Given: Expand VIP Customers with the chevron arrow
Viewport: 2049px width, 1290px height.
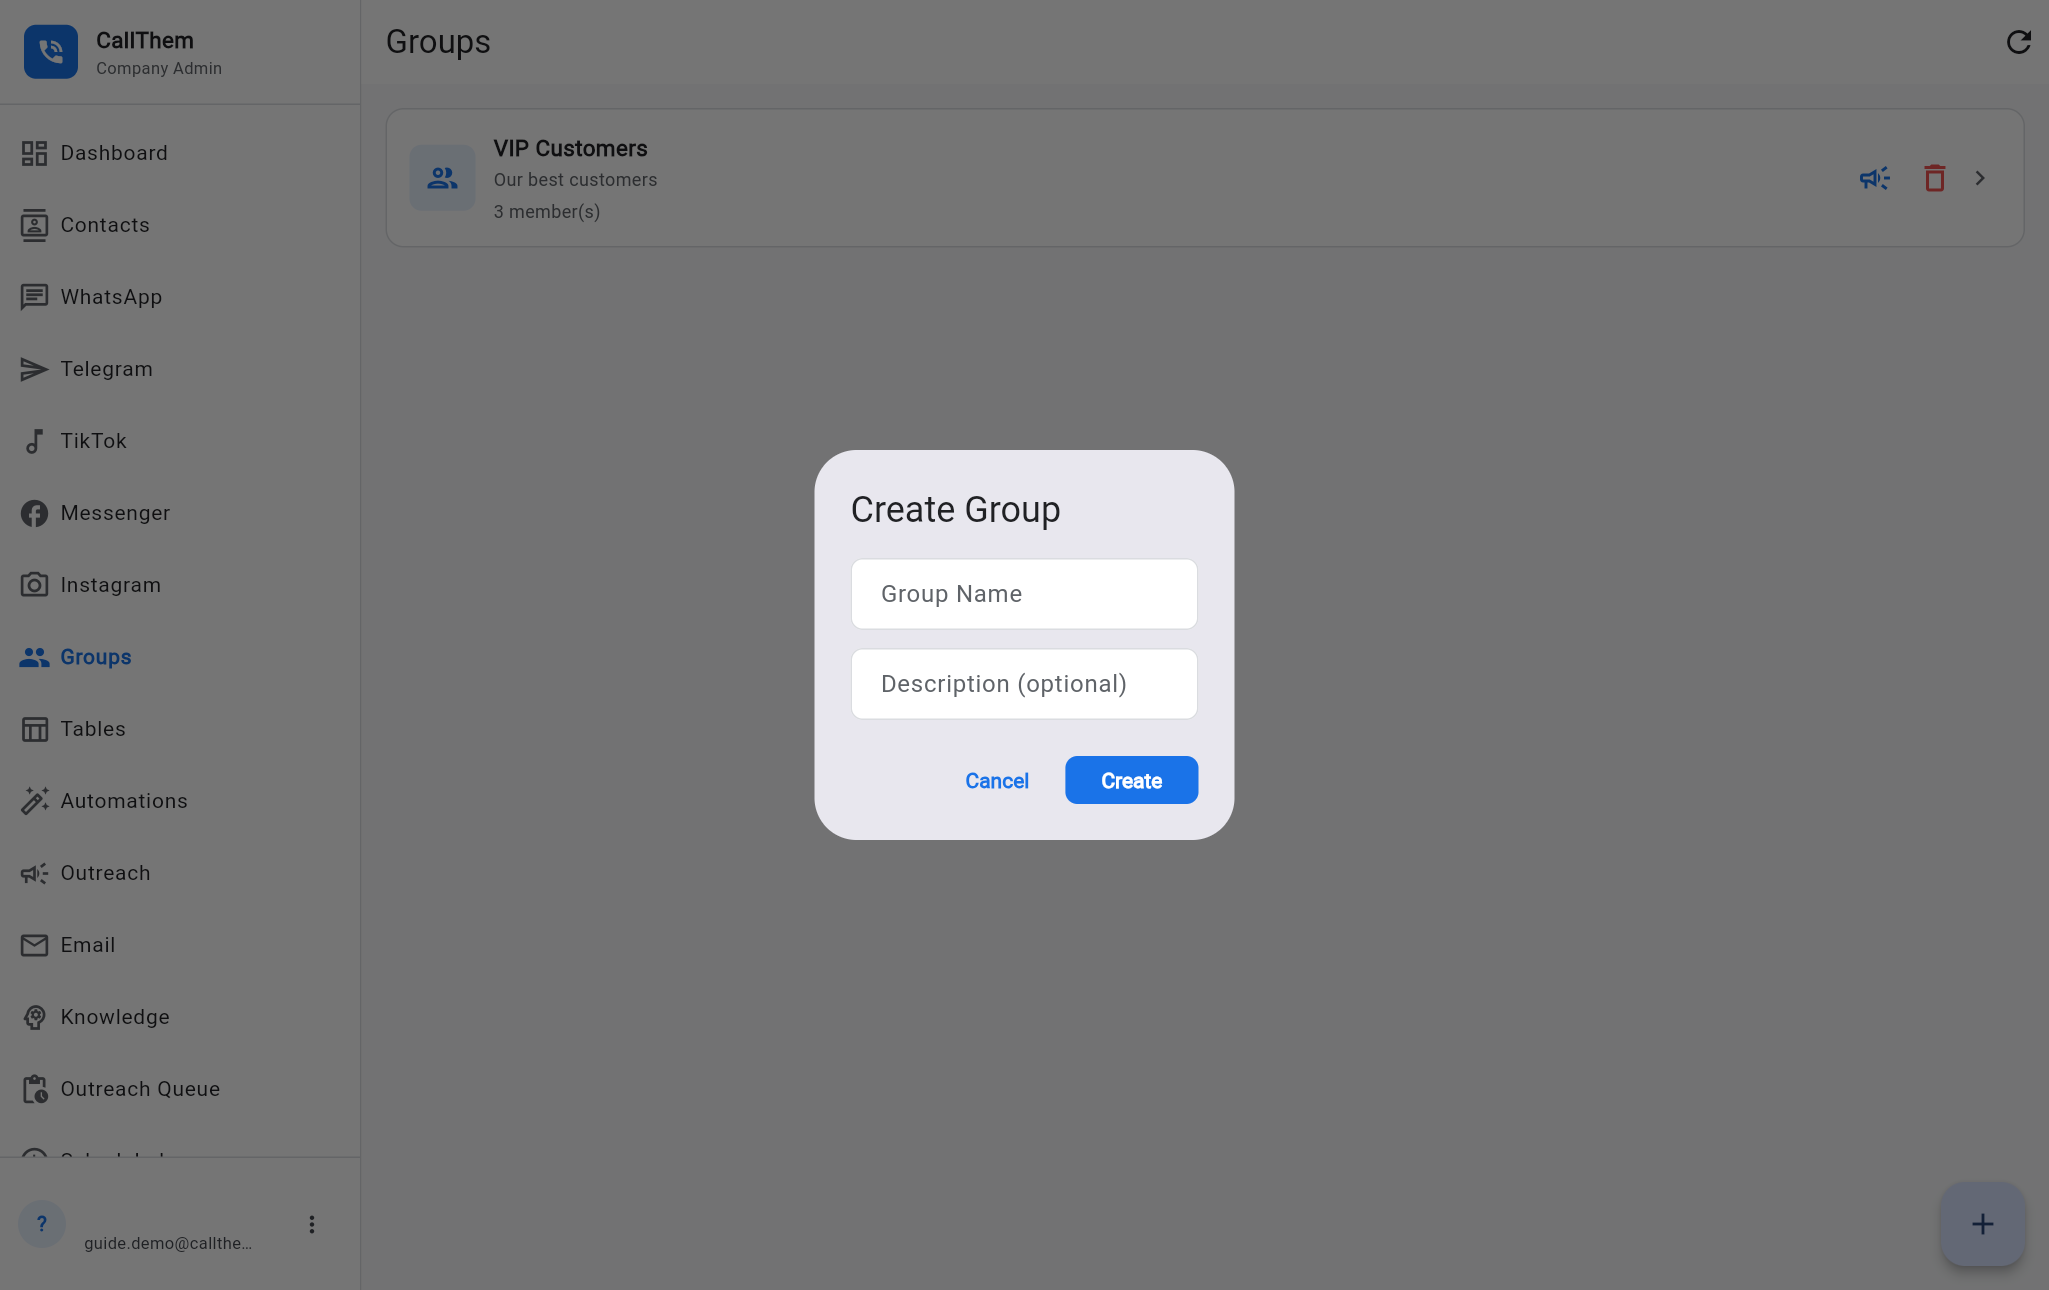Looking at the screenshot, I should [x=1979, y=178].
